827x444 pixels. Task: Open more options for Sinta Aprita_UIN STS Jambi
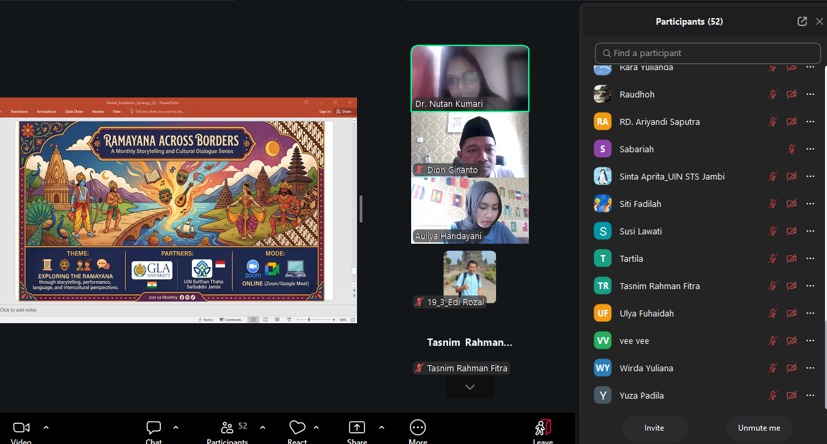(810, 177)
